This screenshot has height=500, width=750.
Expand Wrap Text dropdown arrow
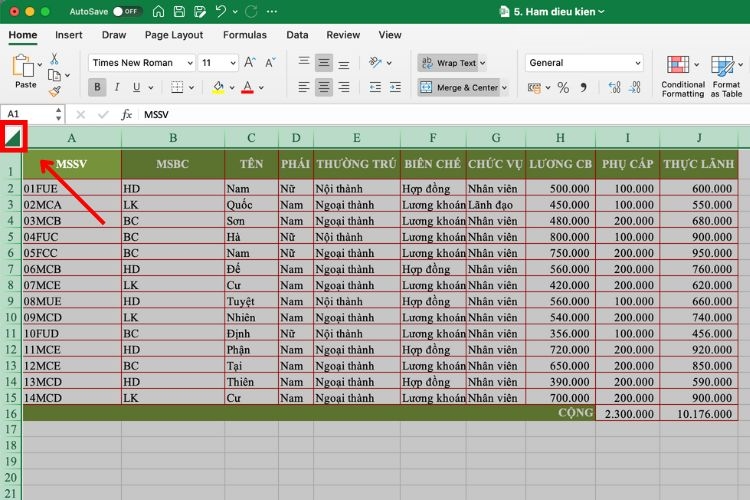(483, 63)
